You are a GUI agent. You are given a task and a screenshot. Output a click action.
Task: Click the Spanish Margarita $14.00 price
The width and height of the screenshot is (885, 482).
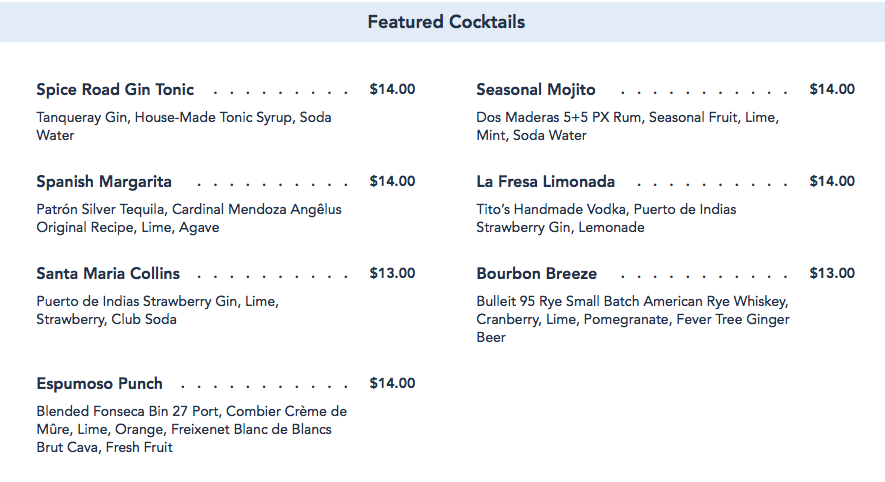392,182
